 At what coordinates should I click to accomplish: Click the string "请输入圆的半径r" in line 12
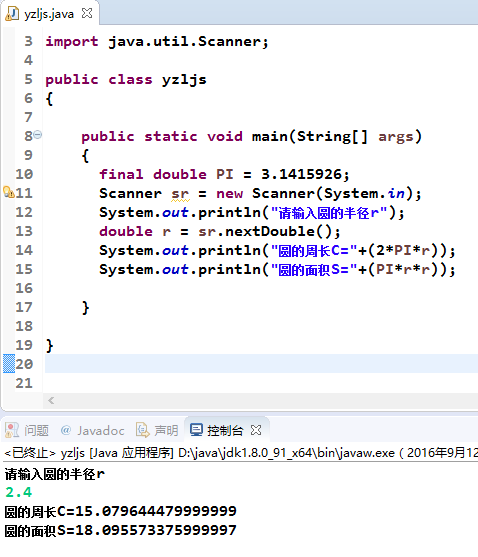[x=329, y=213]
